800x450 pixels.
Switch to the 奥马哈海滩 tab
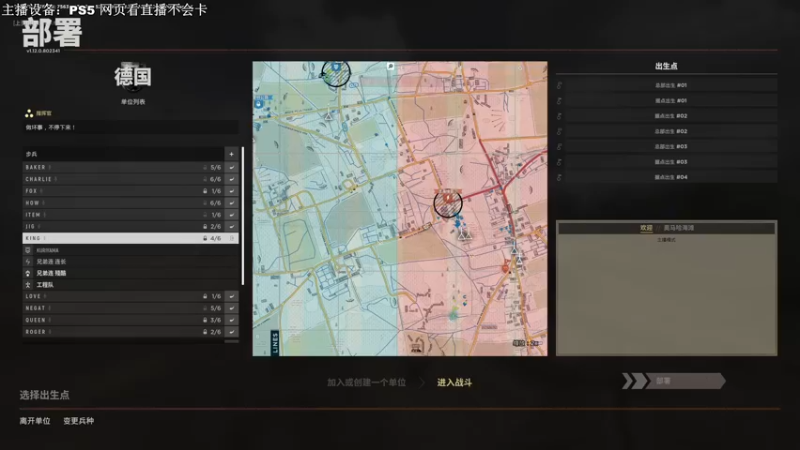pyautogui.click(x=679, y=228)
